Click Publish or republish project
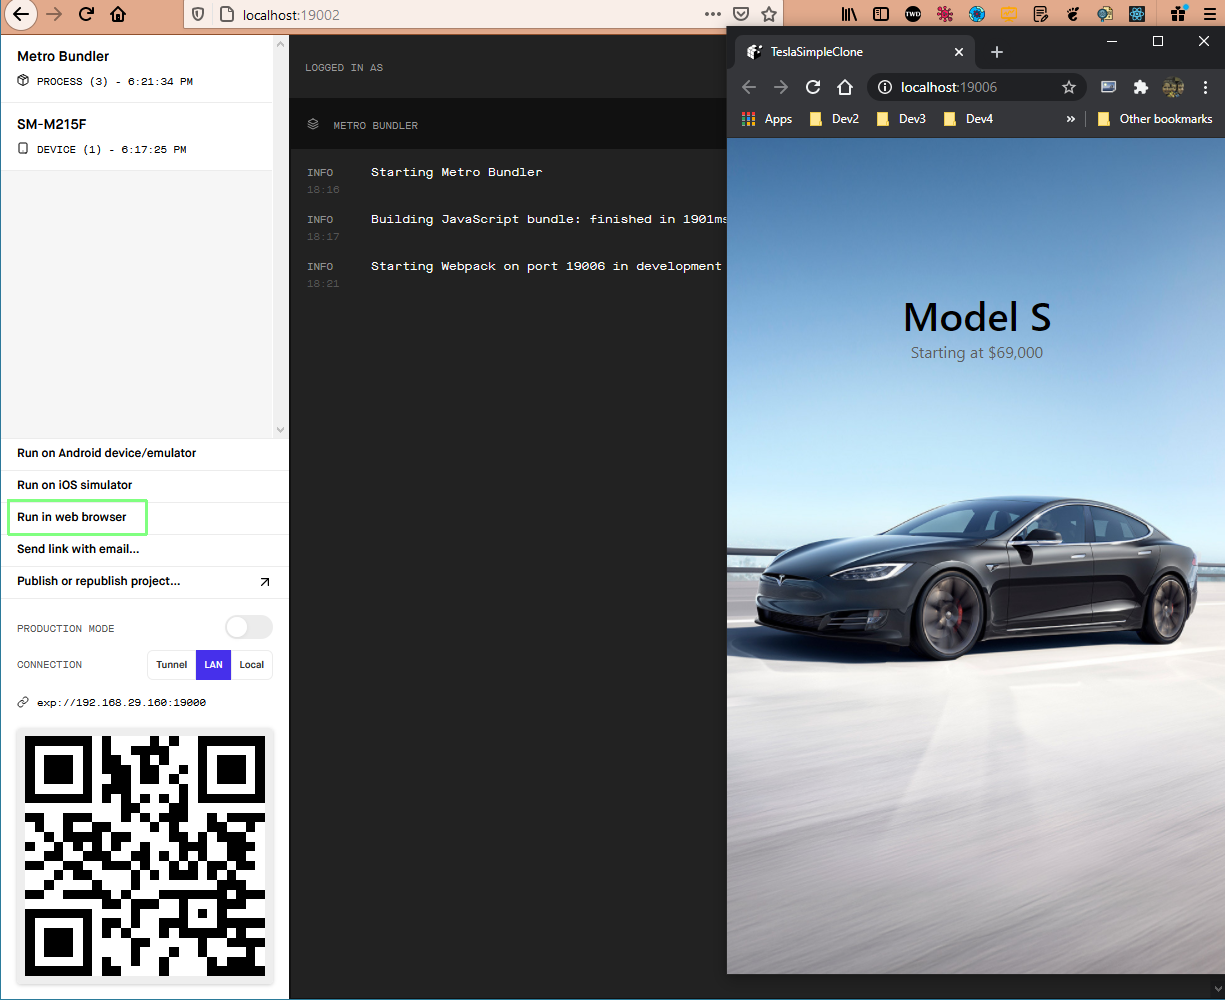The height and width of the screenshot is (1000, 1225). click(99, 581)
